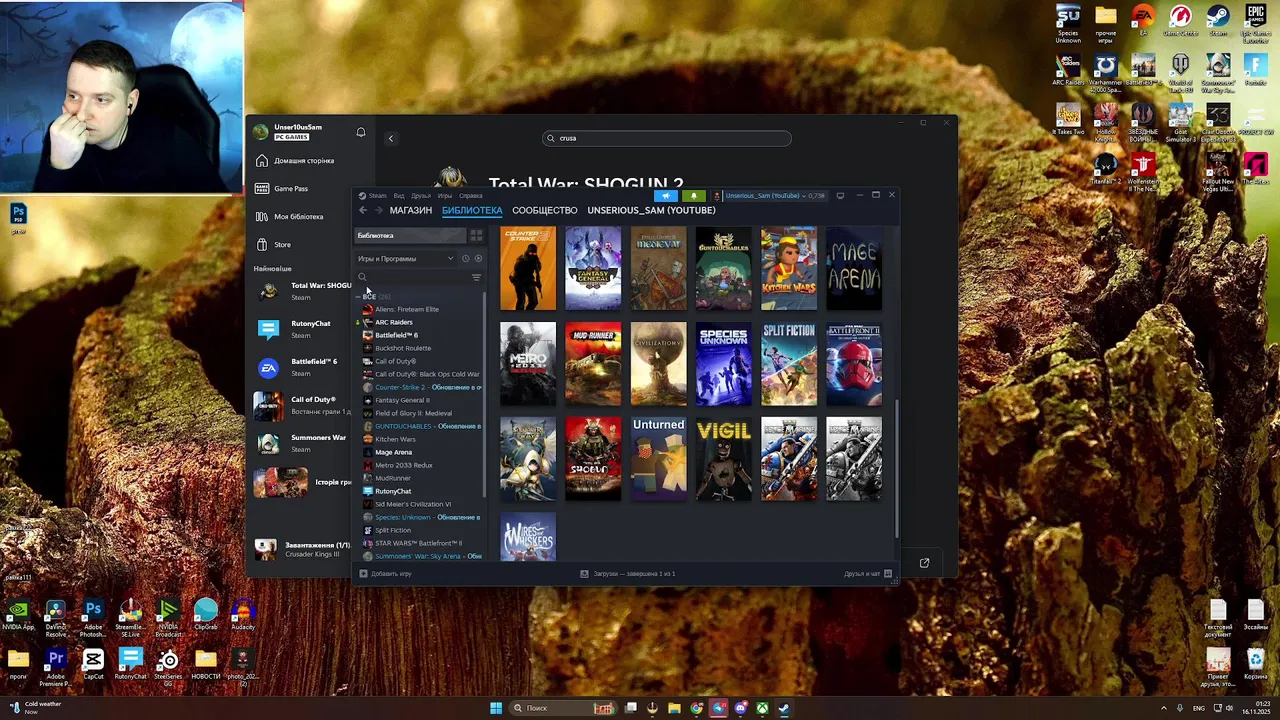Select Kitchen Wars in game list
This screenshot has width=1280, height=720.
(x=395, y=439)
